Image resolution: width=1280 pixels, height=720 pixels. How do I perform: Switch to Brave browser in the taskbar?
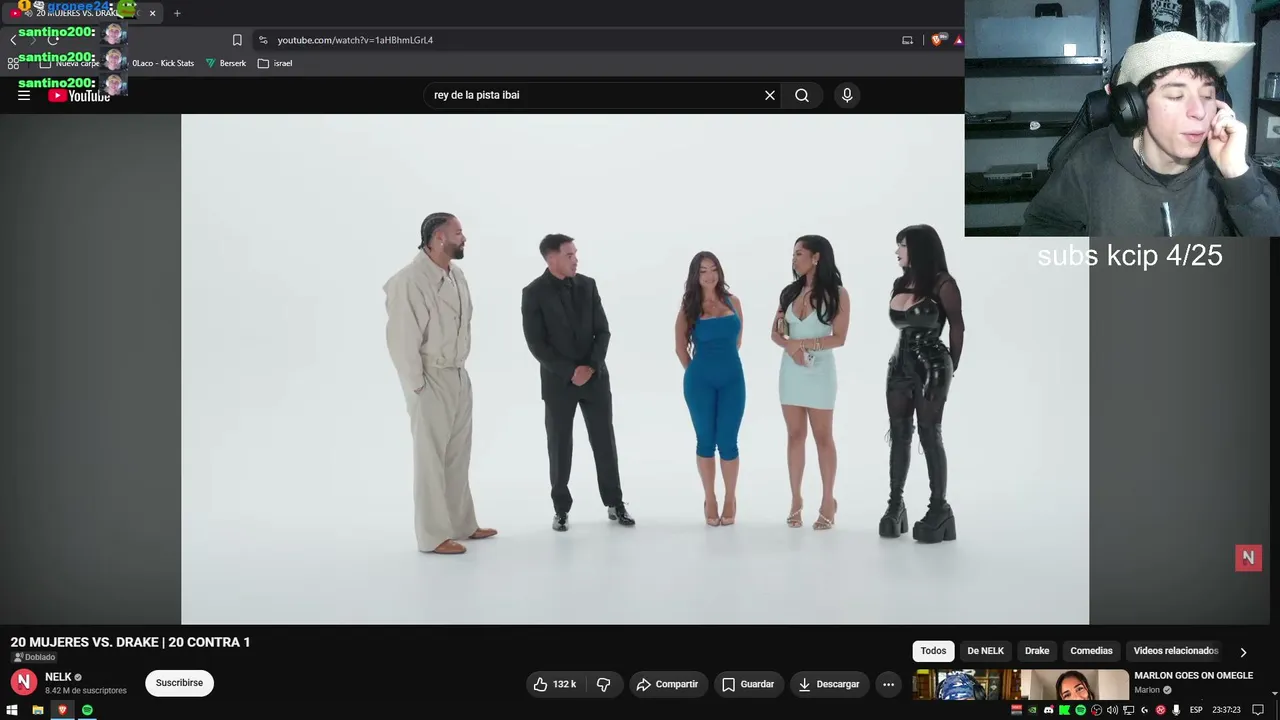coord(62,710)
